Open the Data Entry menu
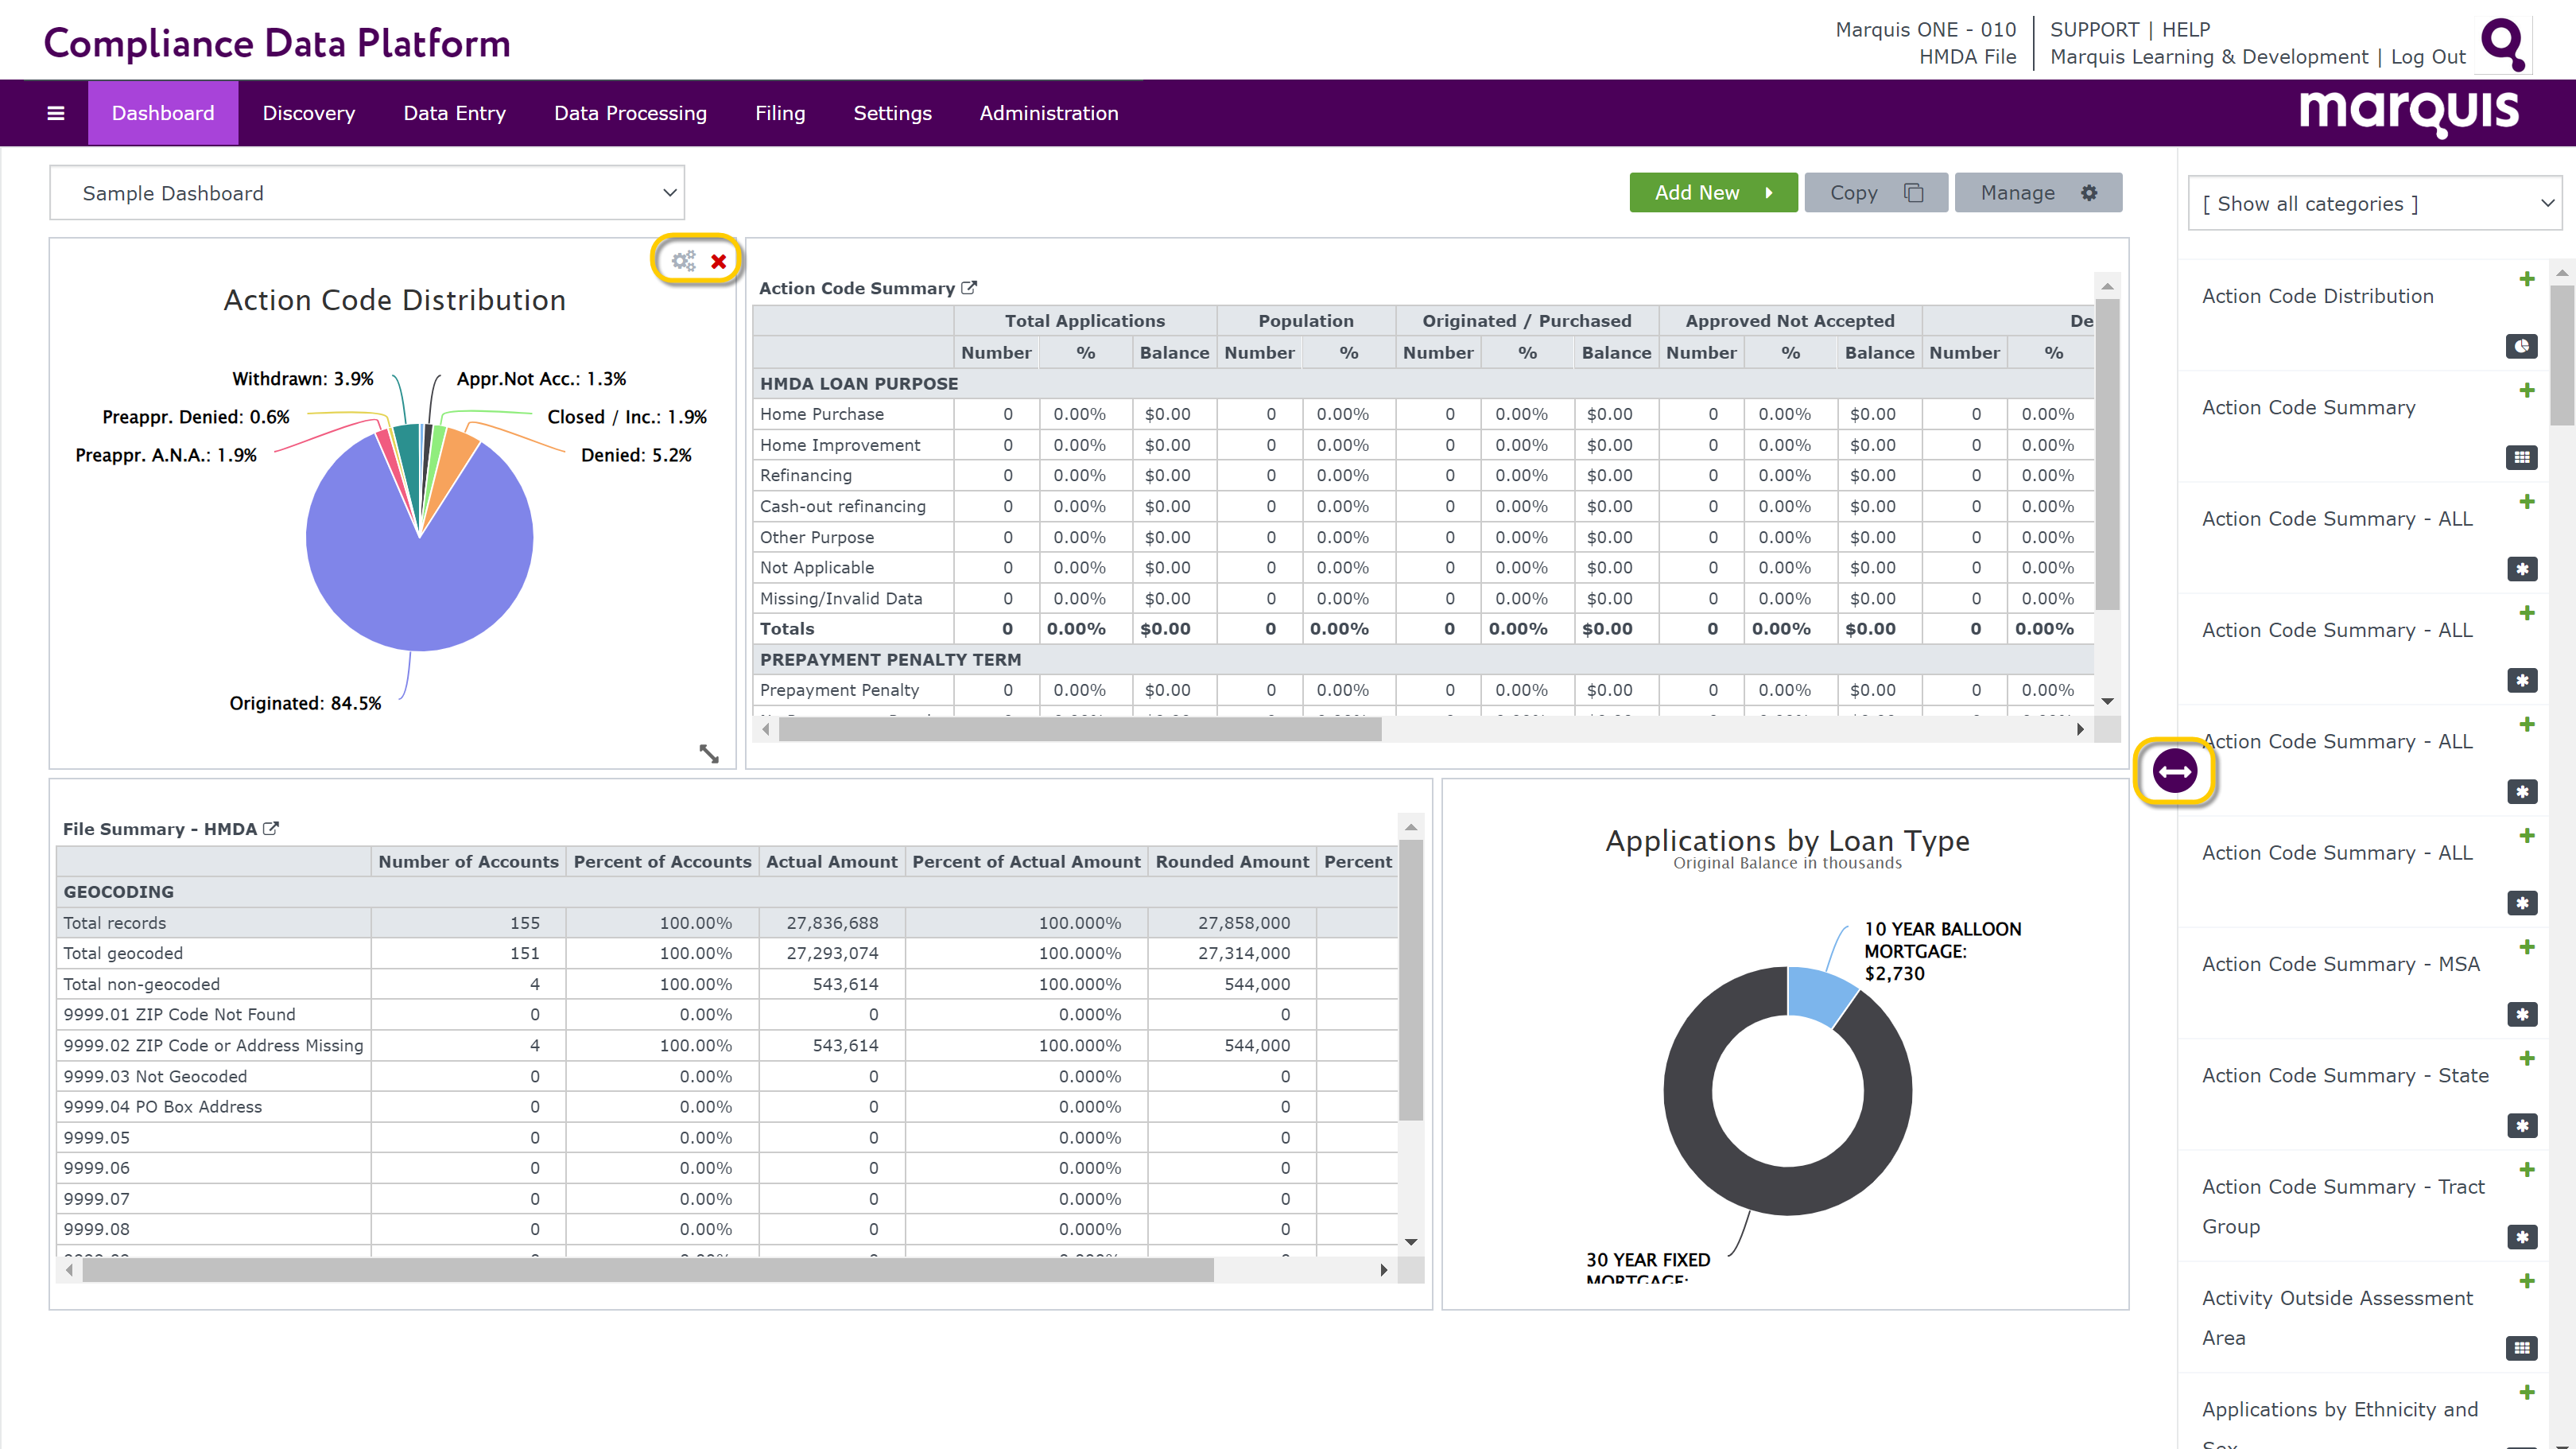The image size is (2576, 1449). [454, 113]
